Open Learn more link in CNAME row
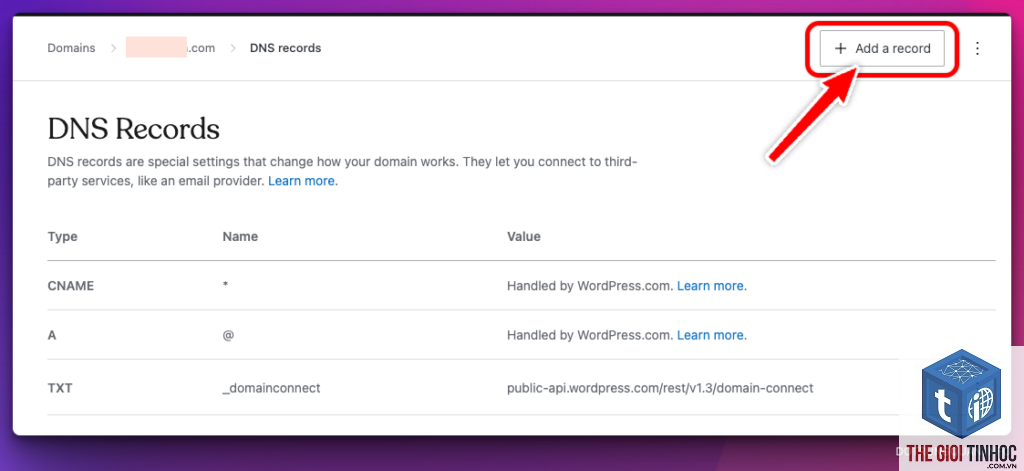Viewport: 1024px width, 471px height. point(710,285)
